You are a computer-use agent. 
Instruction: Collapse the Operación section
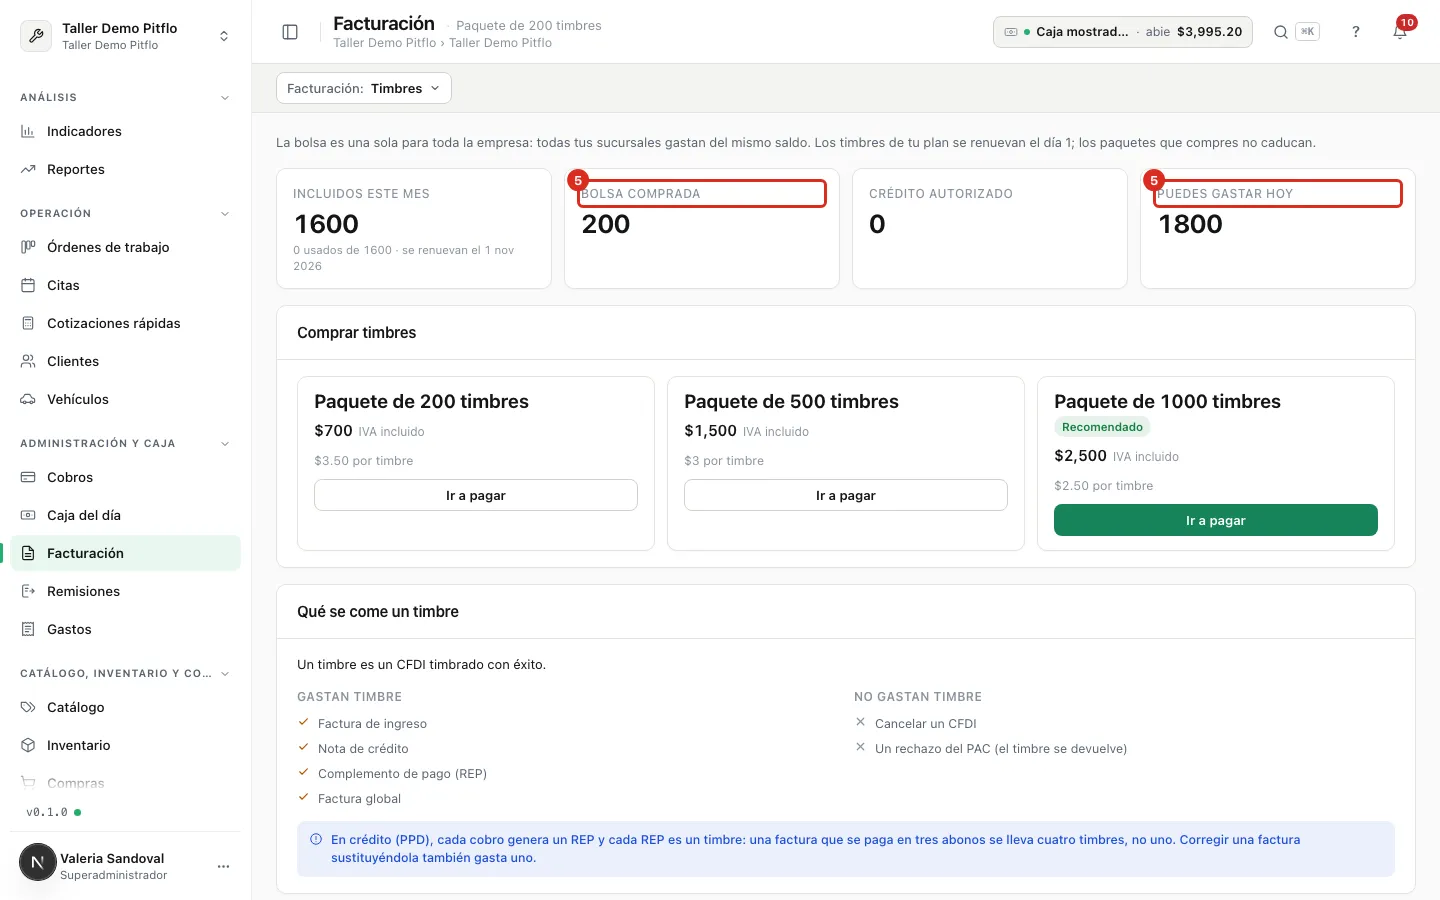[x=225, y=214]
